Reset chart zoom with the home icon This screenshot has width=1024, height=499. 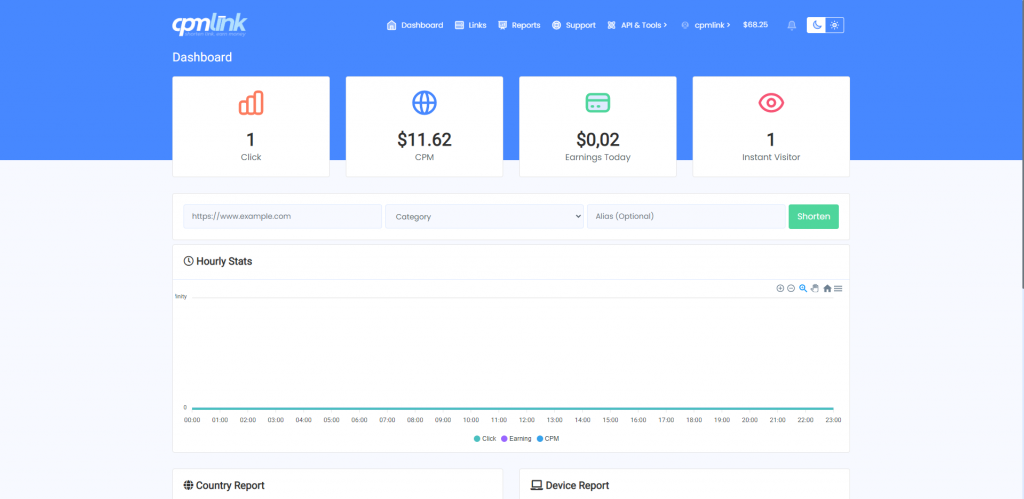point(827,288)
